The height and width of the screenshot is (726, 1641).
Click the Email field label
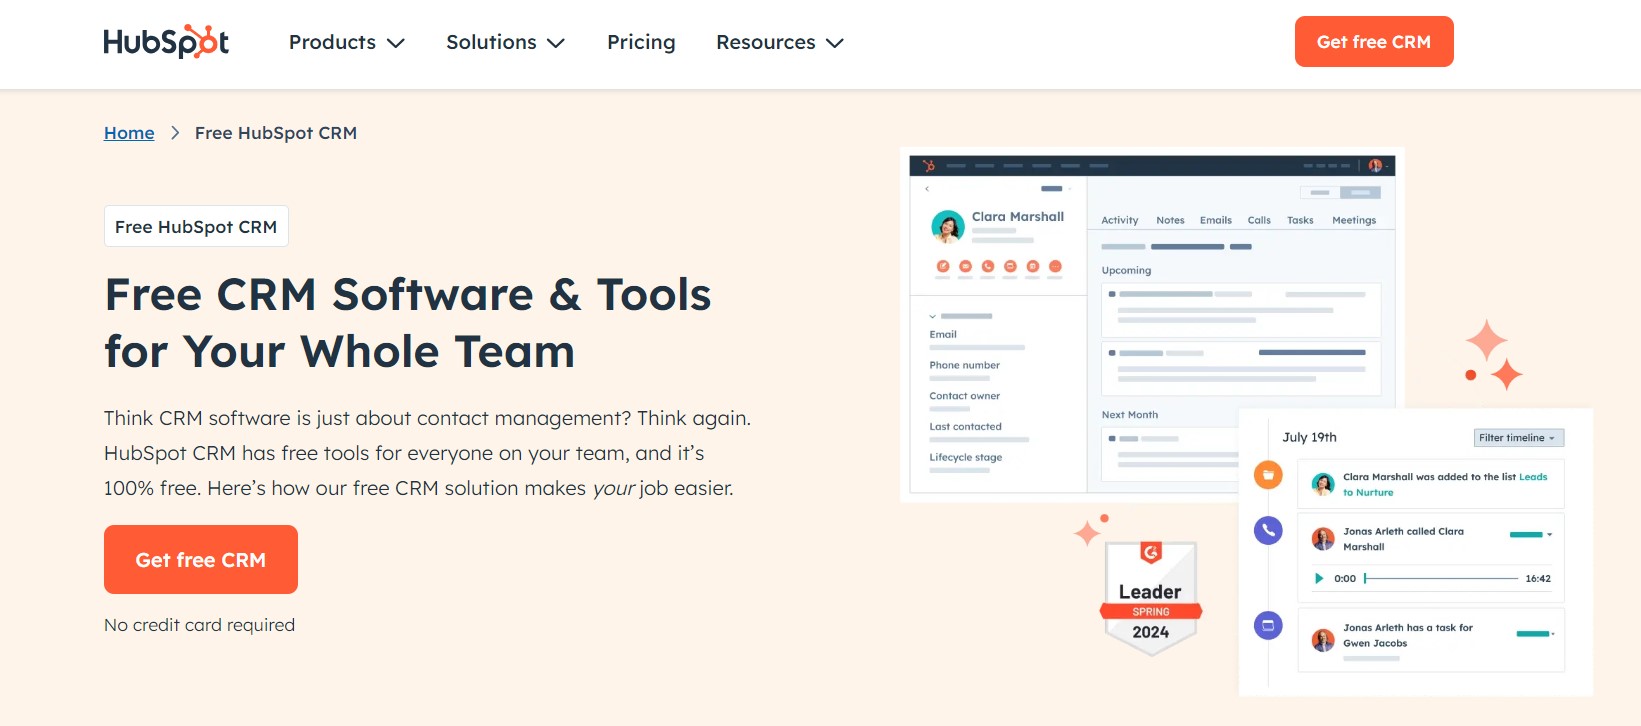(x=943, y=334)
